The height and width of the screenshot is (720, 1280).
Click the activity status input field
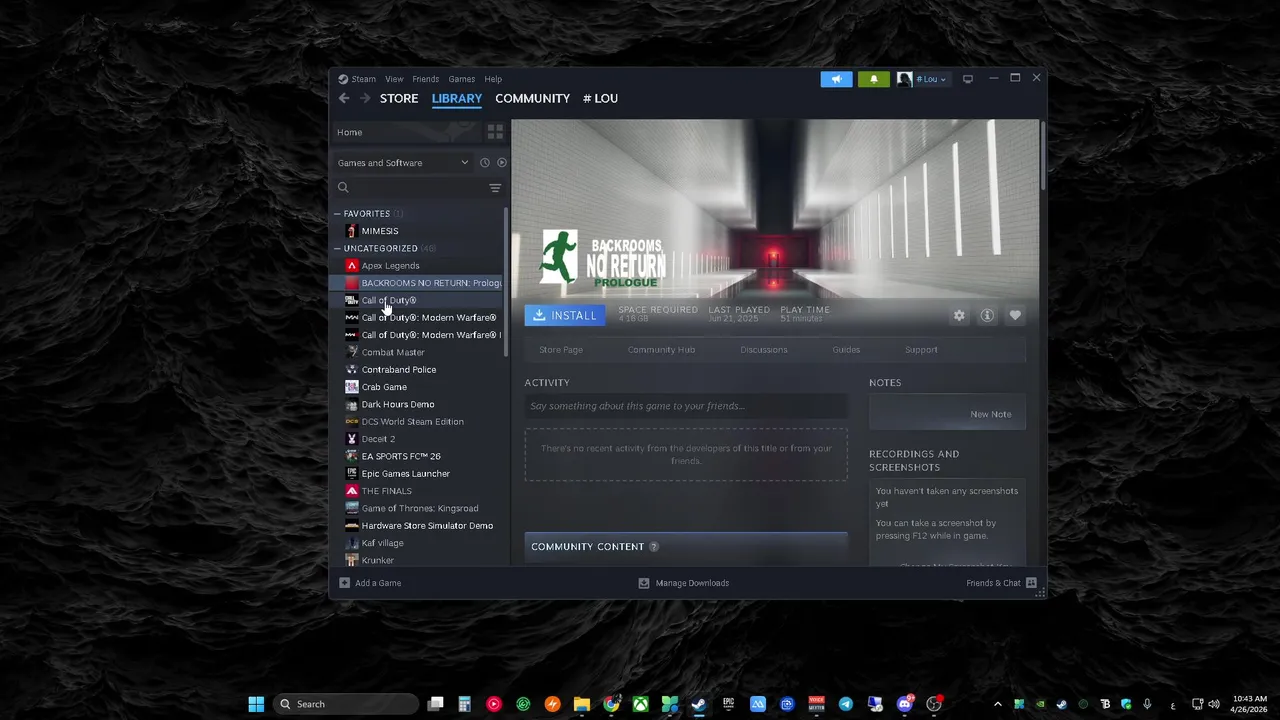[686, 406]
